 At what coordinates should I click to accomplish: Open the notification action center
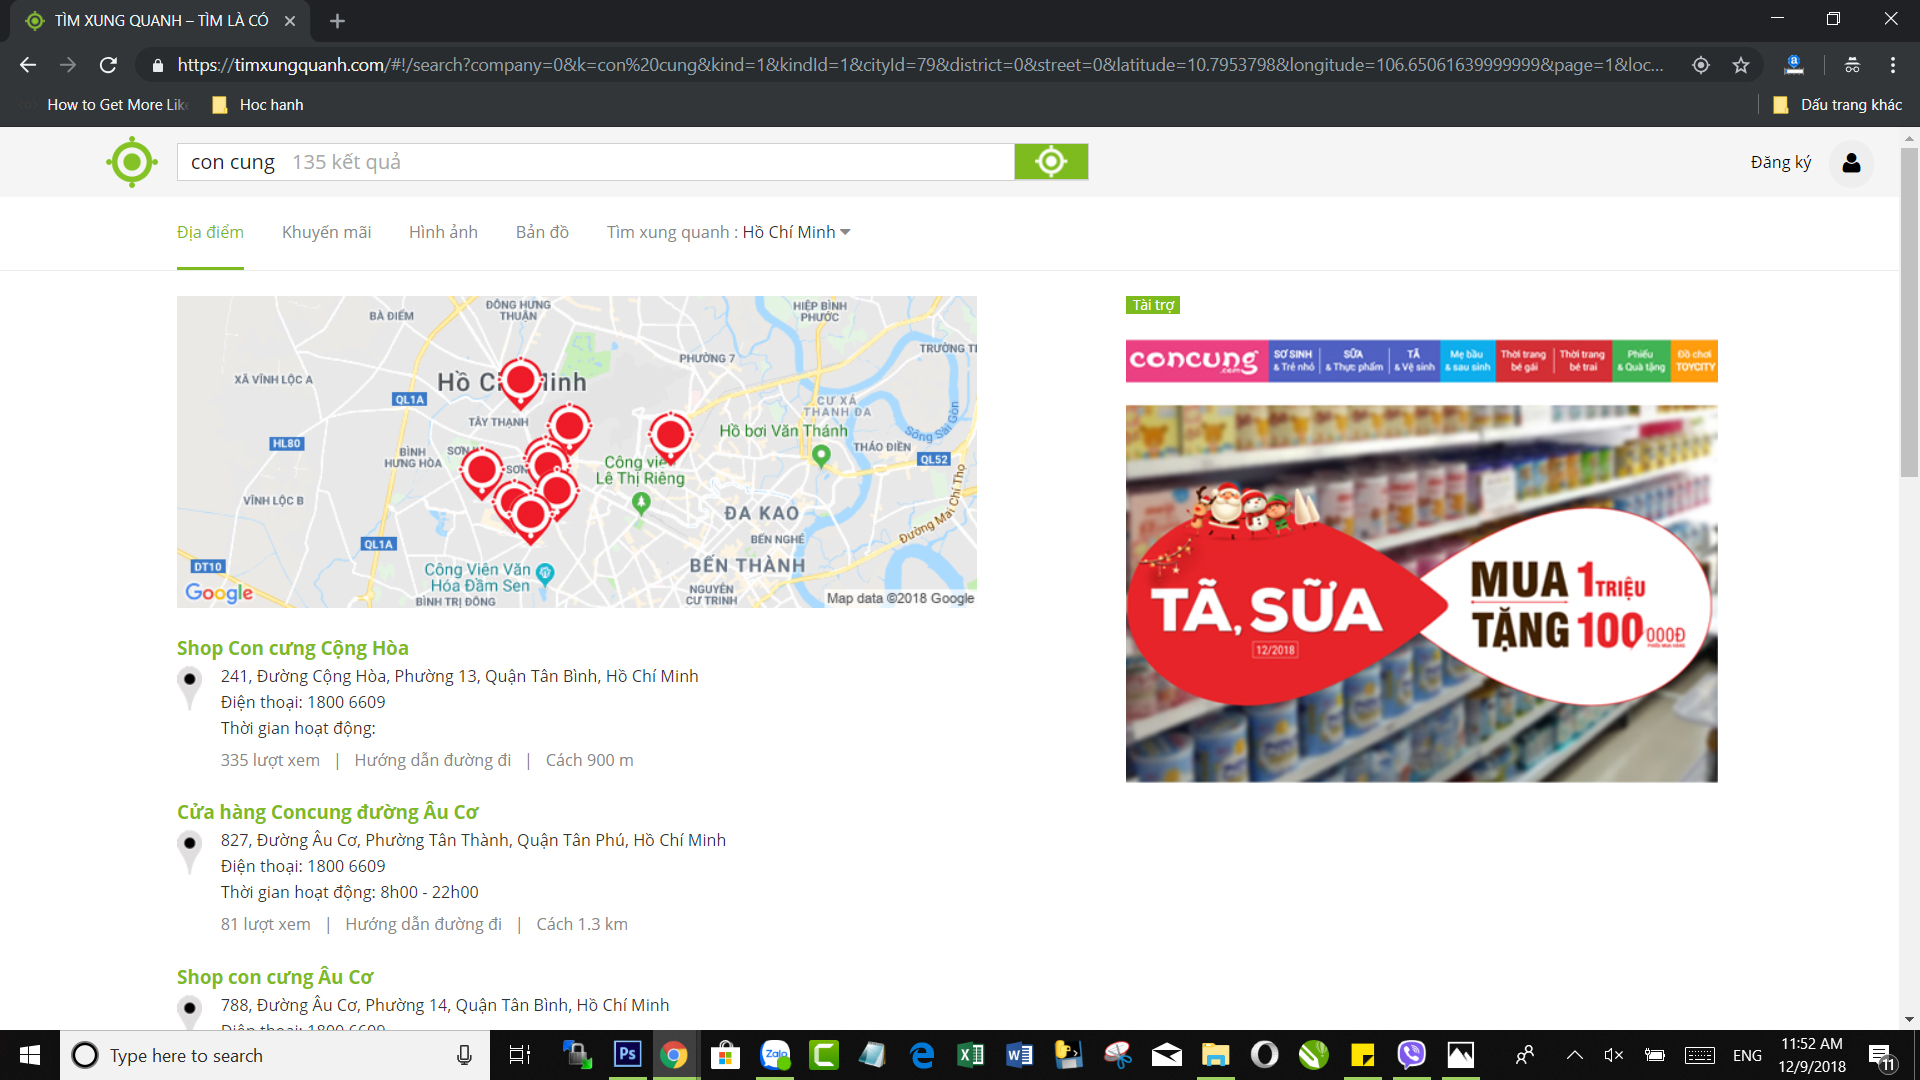1880,1055
